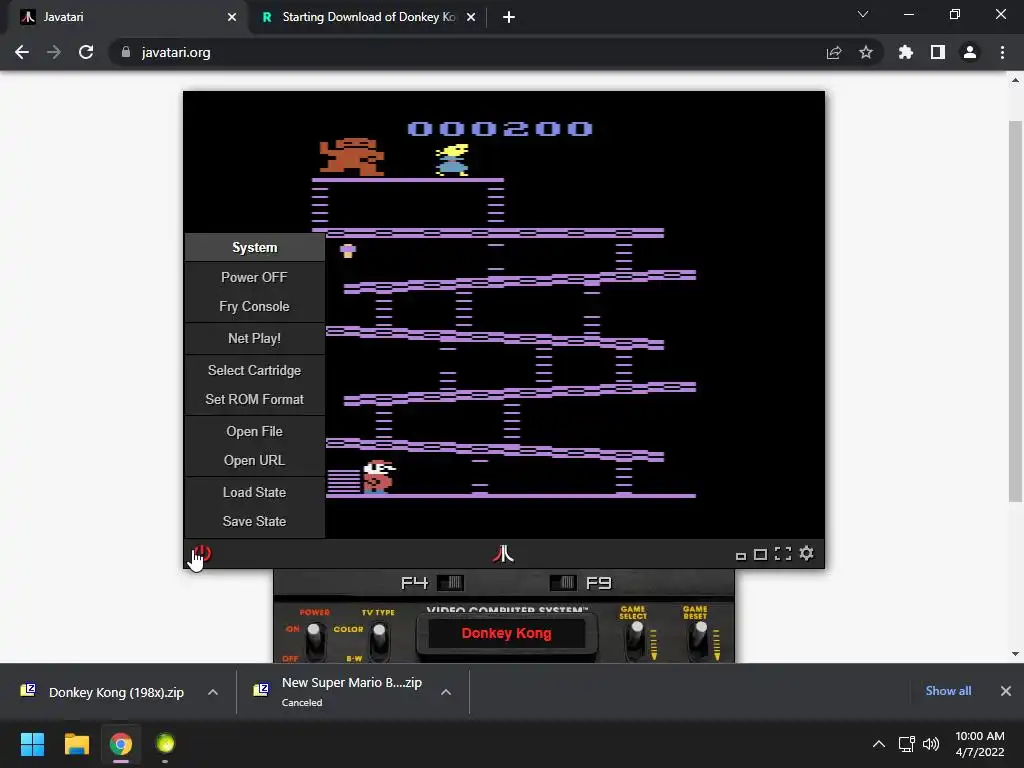Click the smallest screen size icon
The width and height of the screenshot is (1024, 768).
click(741, 556)
